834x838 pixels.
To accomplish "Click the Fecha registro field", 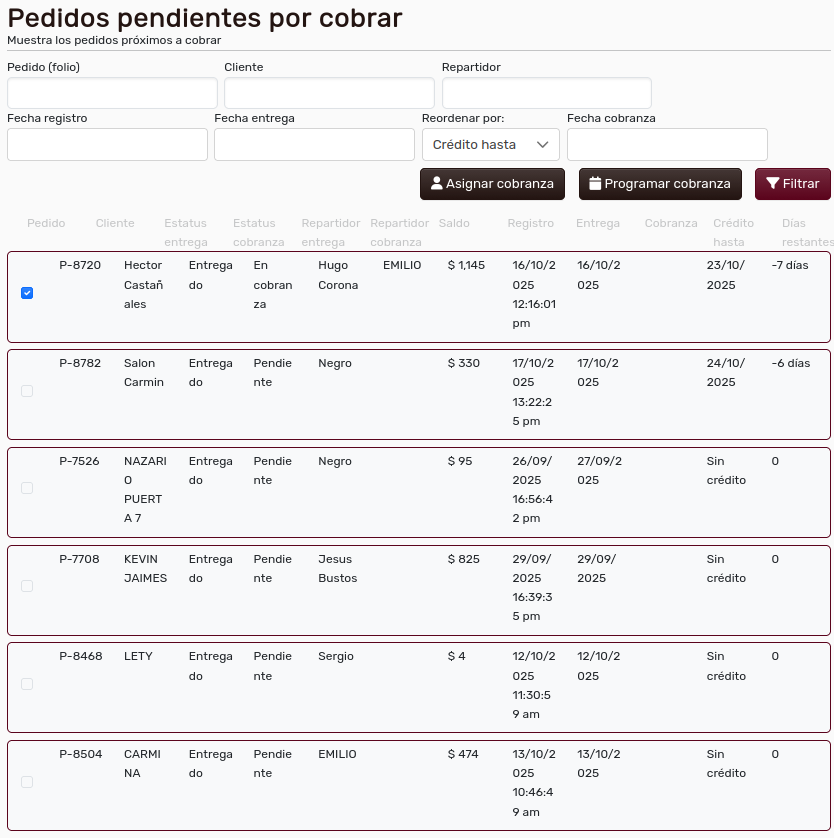I will [107, 144].
